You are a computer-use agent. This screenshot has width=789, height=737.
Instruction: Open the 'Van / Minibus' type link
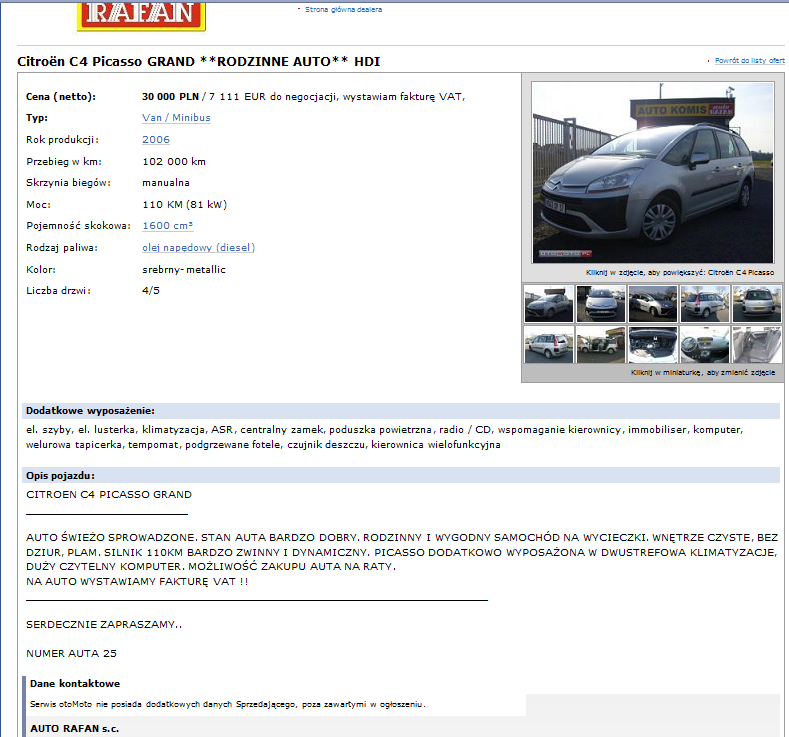(x=176, y=118)
